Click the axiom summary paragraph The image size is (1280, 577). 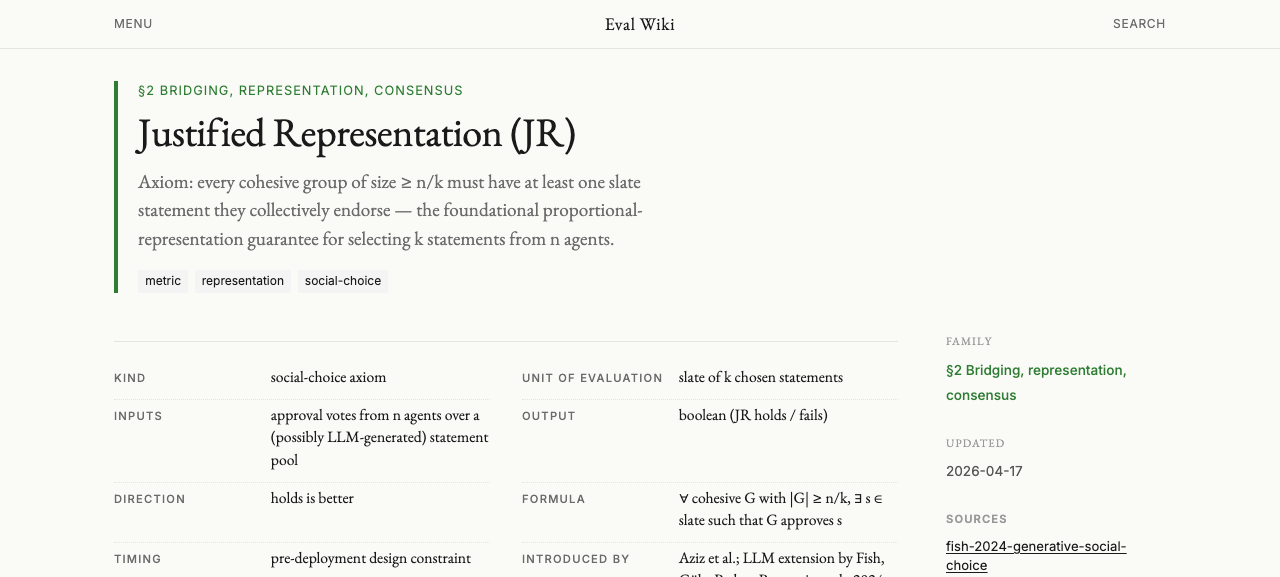pos(390,211)
